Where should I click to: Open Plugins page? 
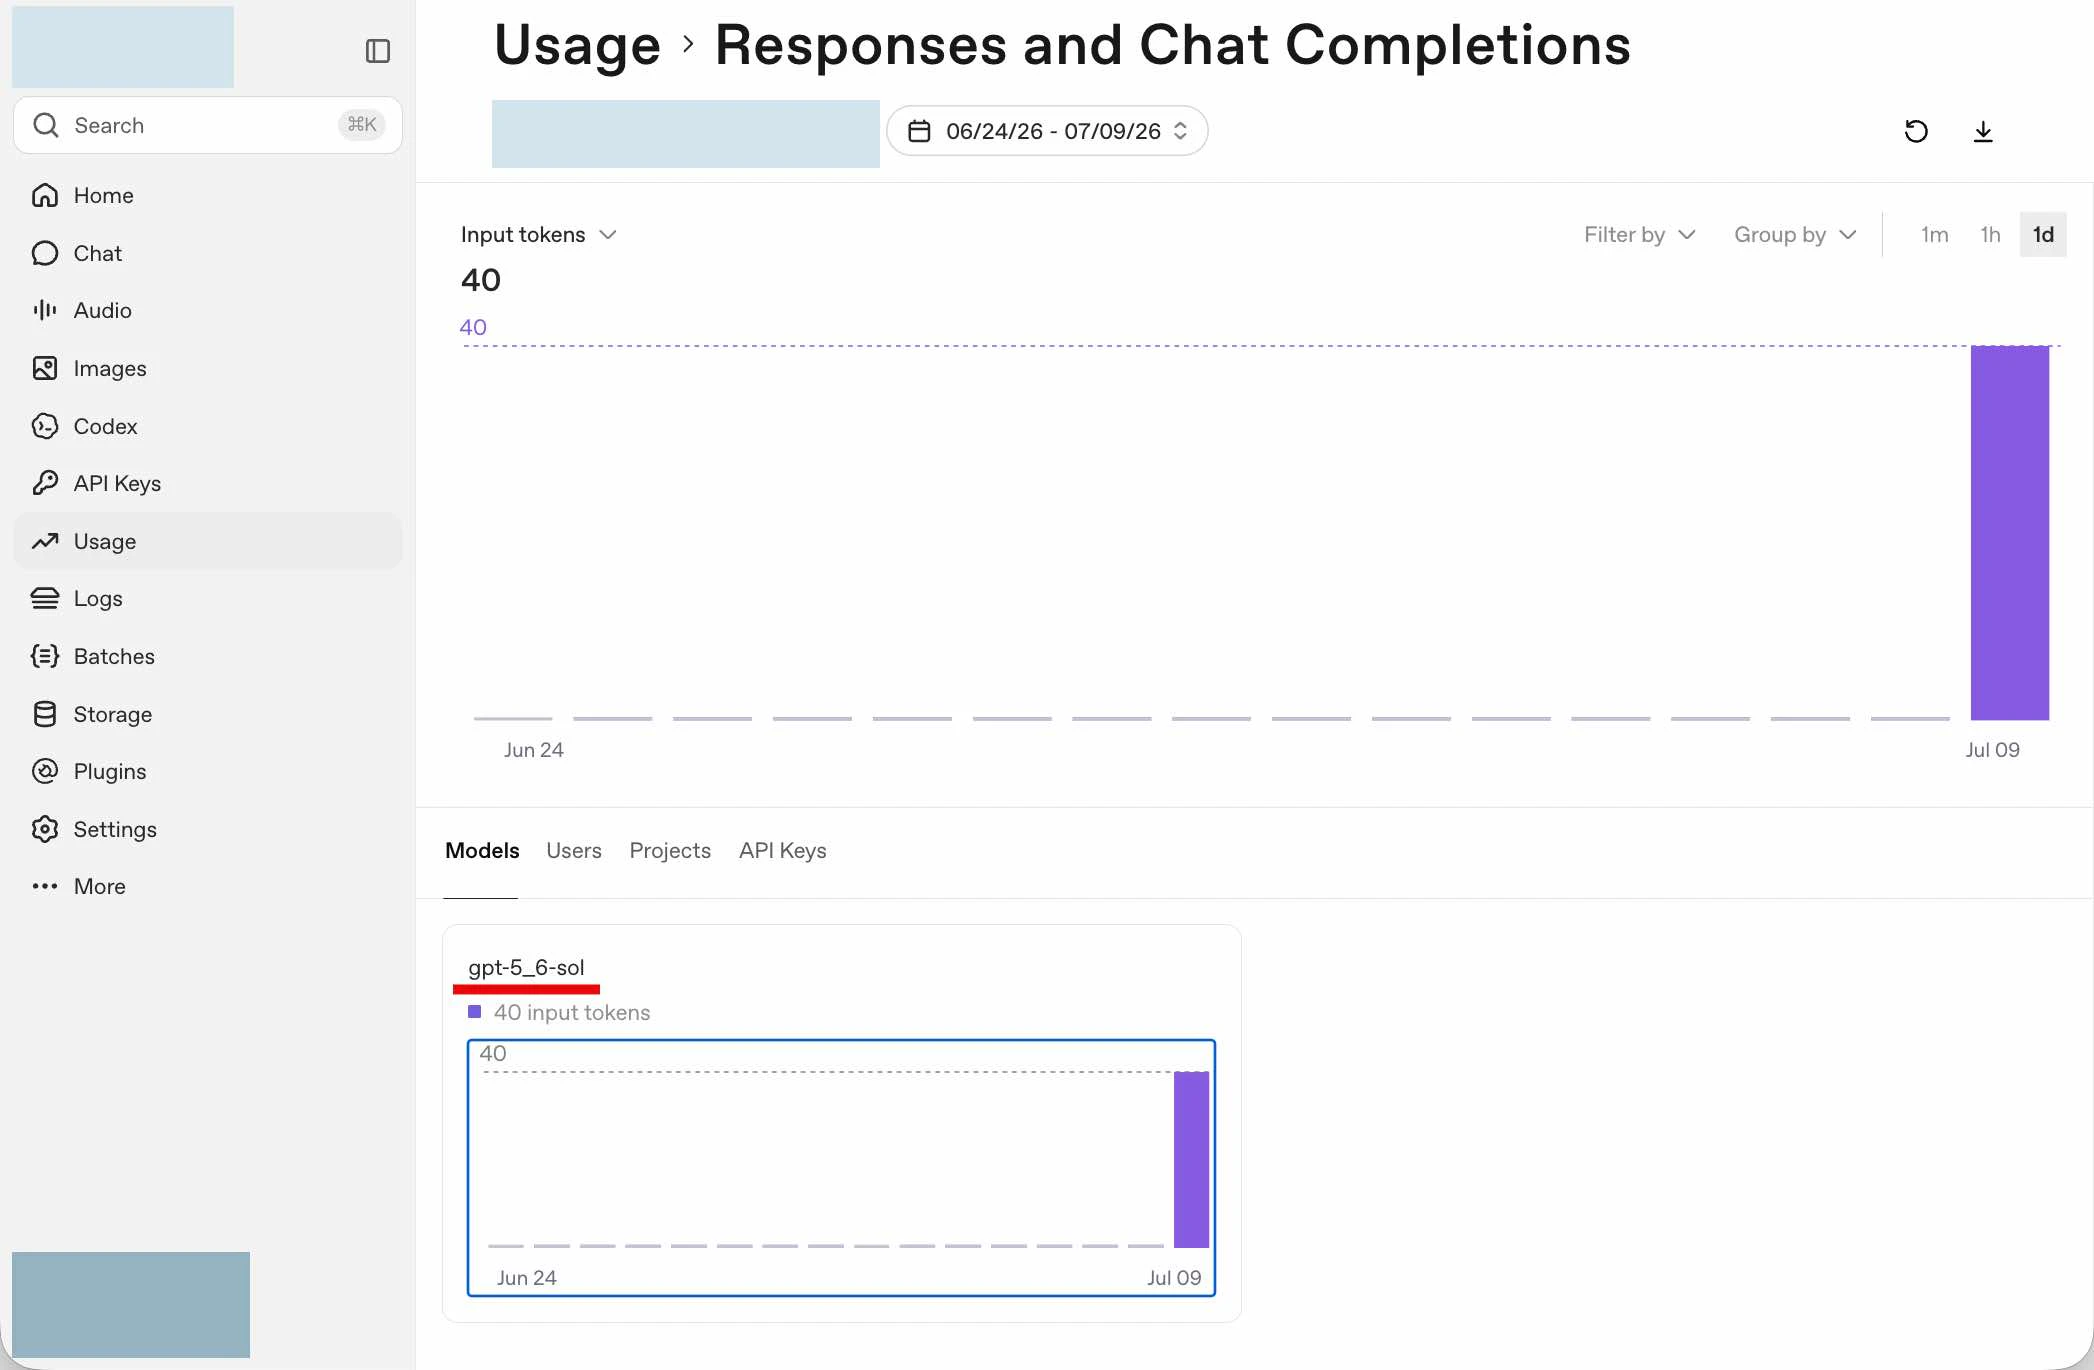tap(208, 771)
